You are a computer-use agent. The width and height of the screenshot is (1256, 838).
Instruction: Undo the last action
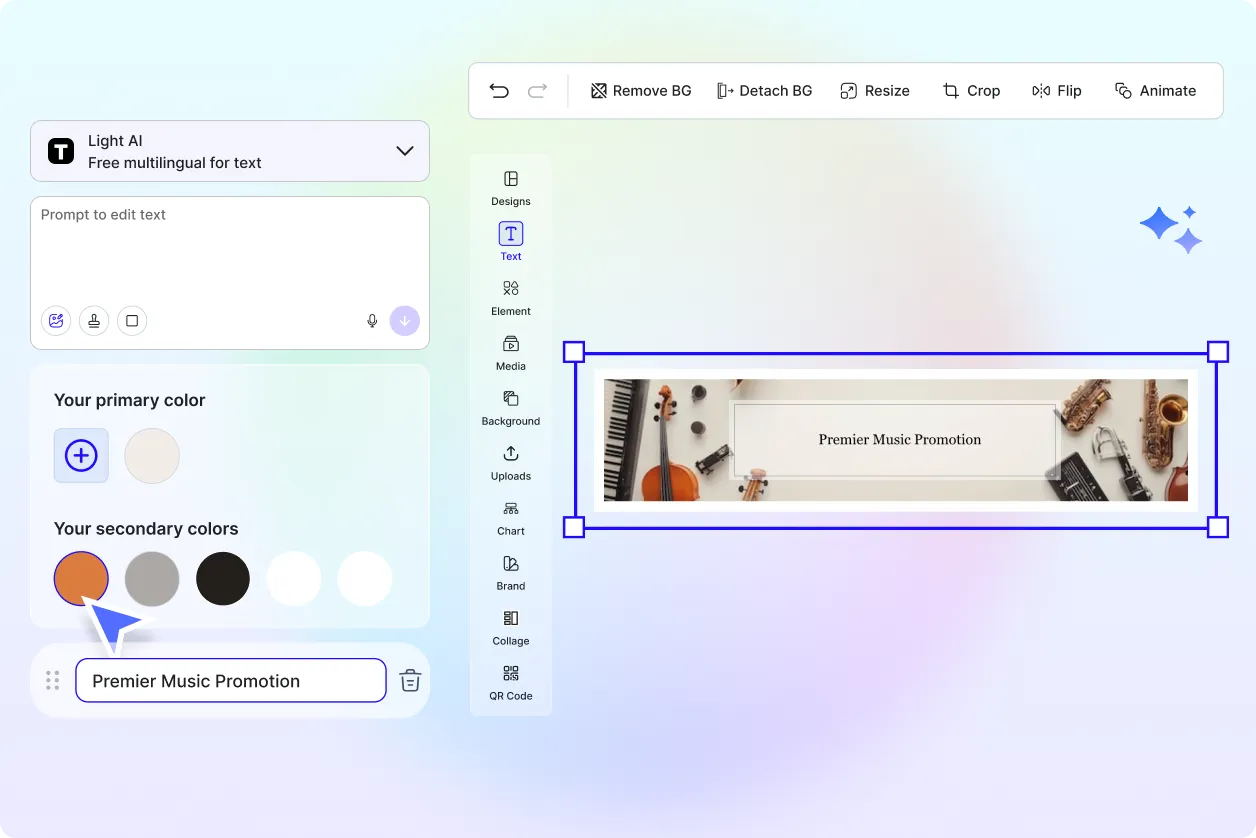point(499,91)
